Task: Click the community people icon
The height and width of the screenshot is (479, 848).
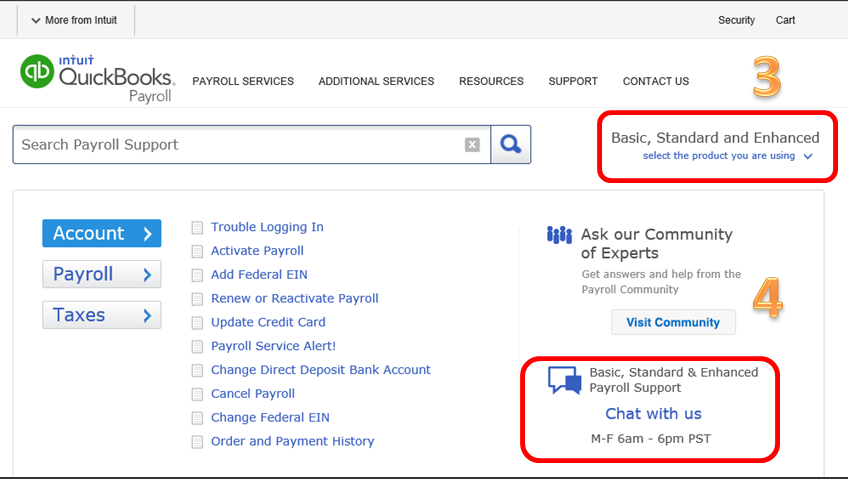Action: click(x=559, y=235)
